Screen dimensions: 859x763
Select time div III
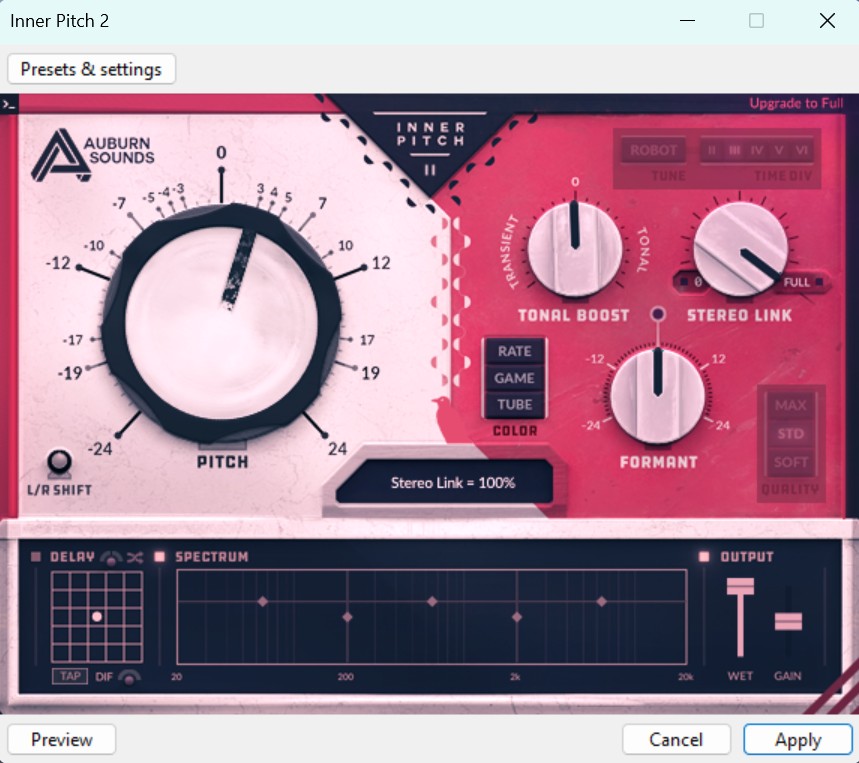(734, 151)
